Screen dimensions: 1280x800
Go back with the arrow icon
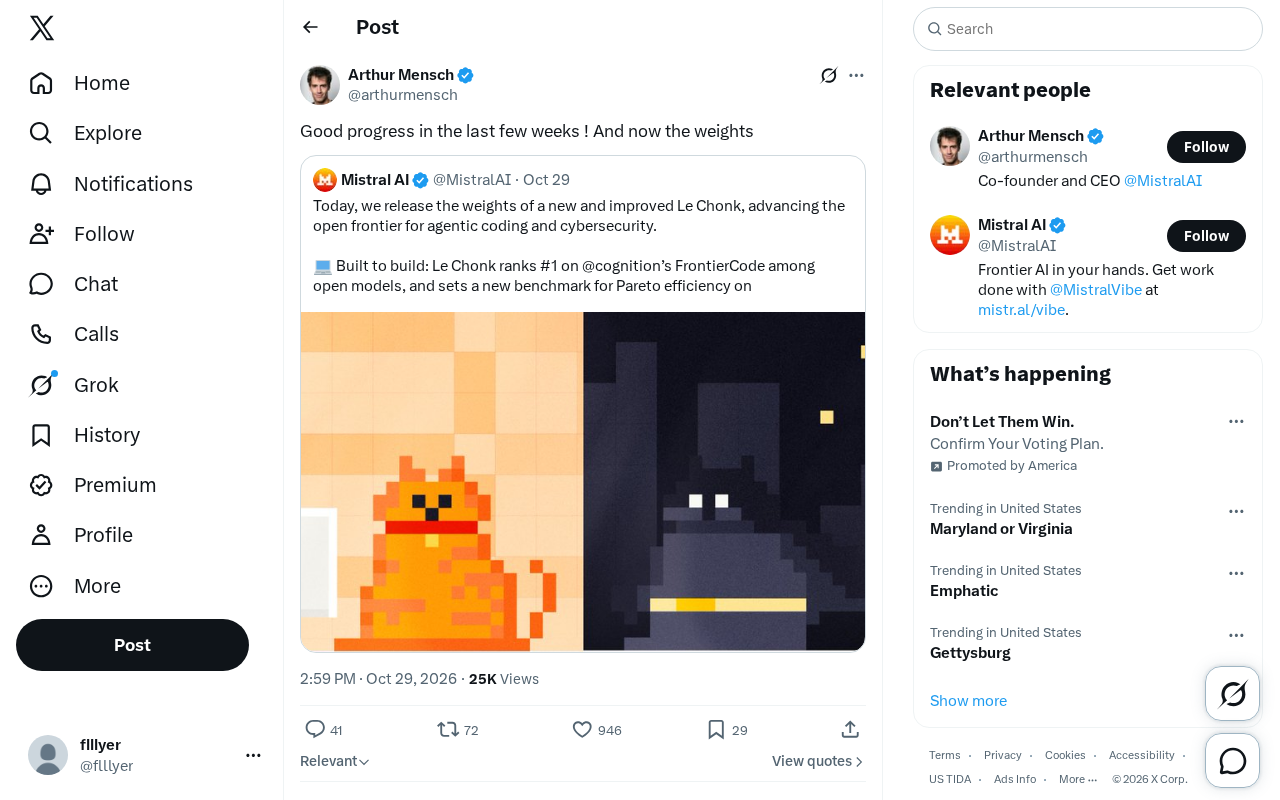pyautogui.click(x=311, y=27)
